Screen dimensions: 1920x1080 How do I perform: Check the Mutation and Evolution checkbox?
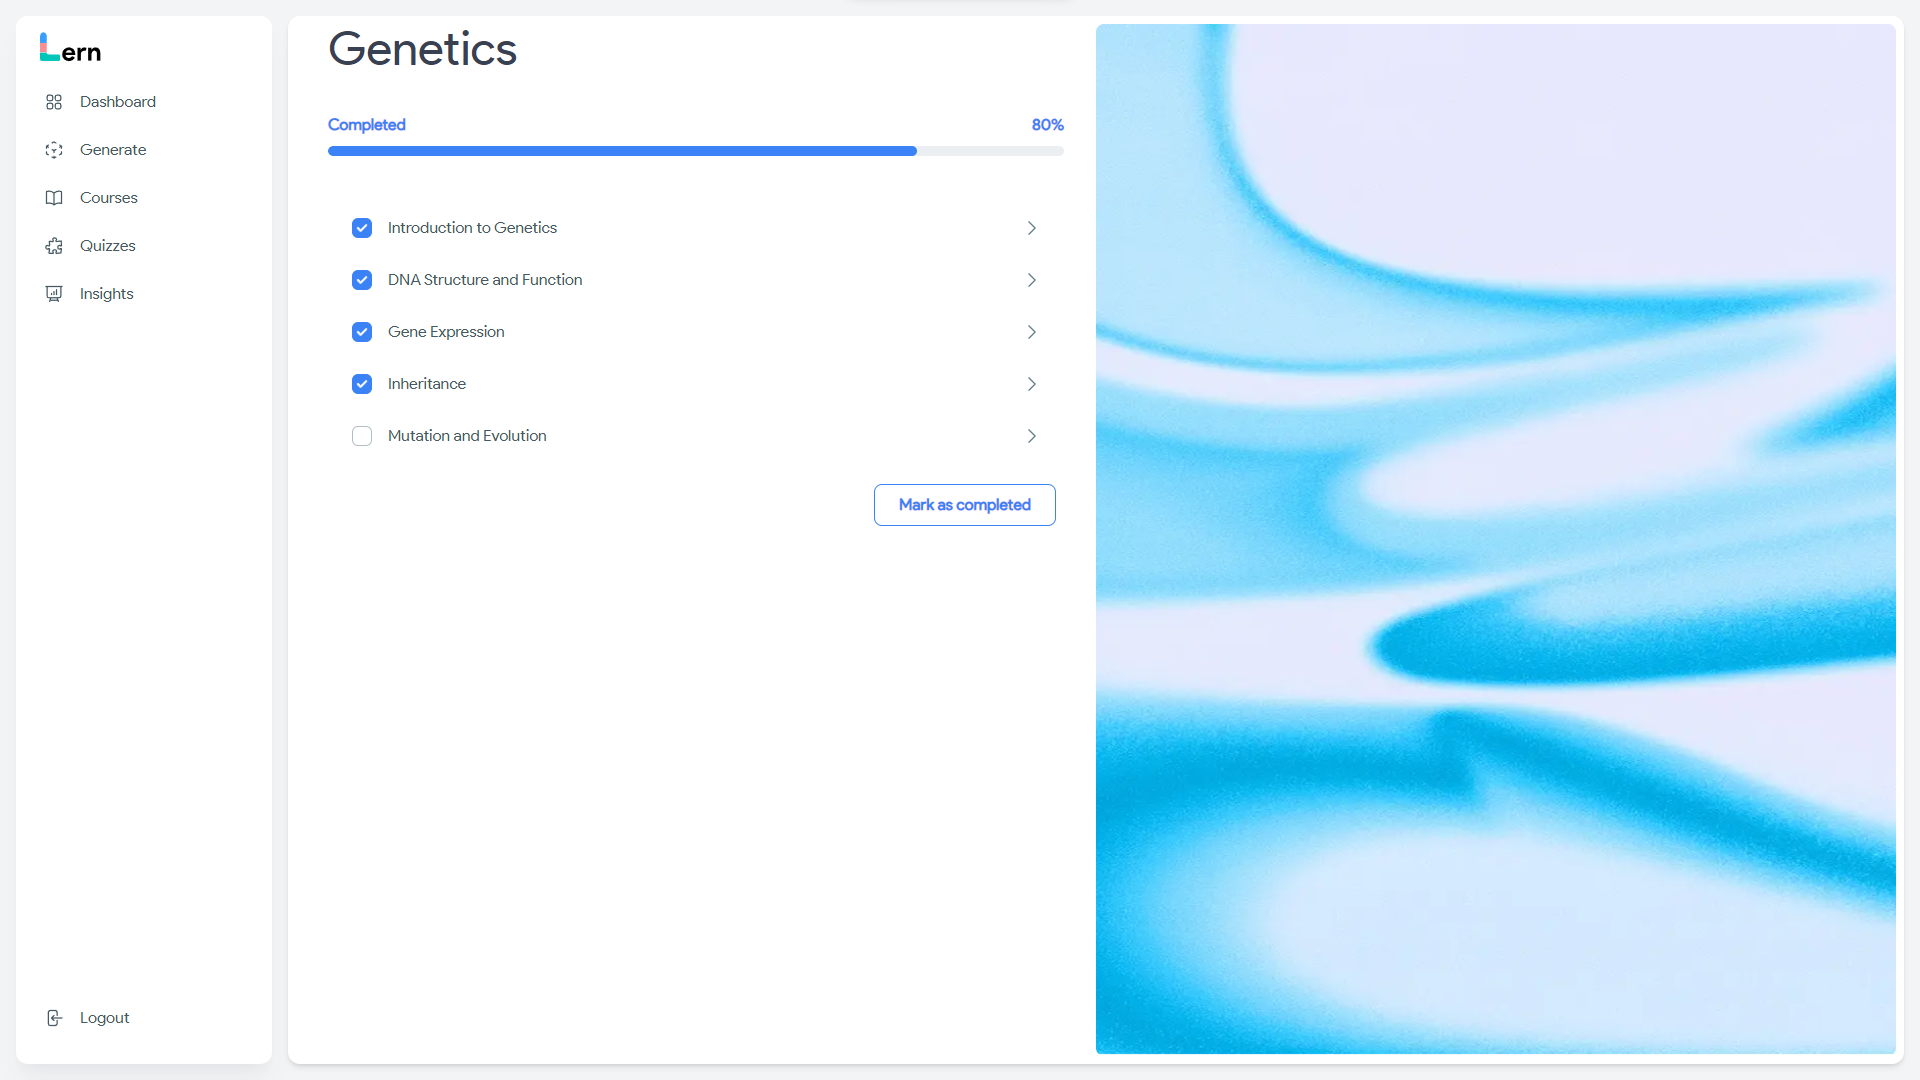(362, 436)
